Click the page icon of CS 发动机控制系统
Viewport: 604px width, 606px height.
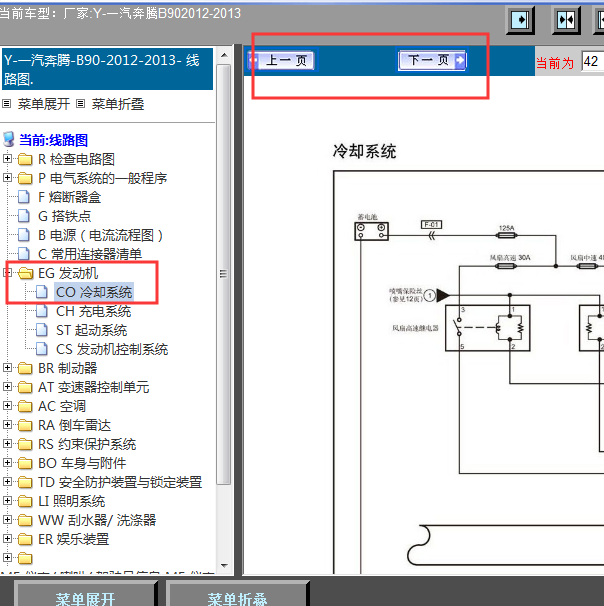coord(42,349)
